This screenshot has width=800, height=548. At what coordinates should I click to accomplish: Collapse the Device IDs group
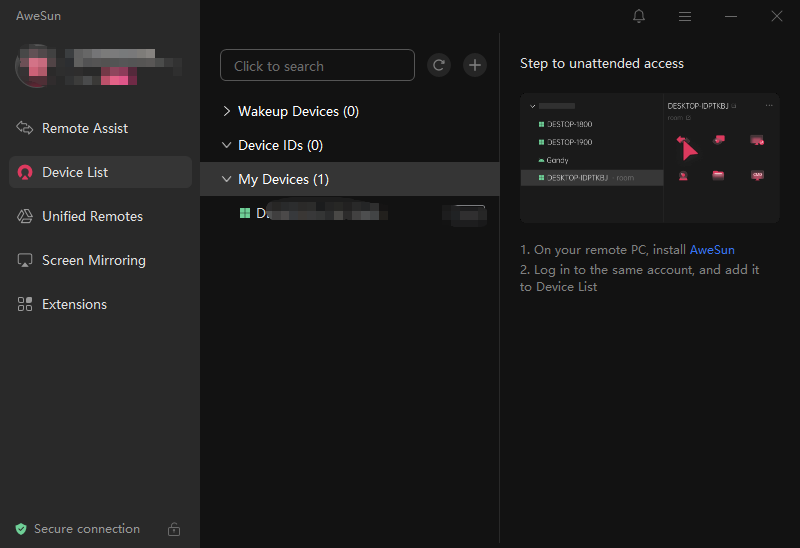tap(227, 145)
